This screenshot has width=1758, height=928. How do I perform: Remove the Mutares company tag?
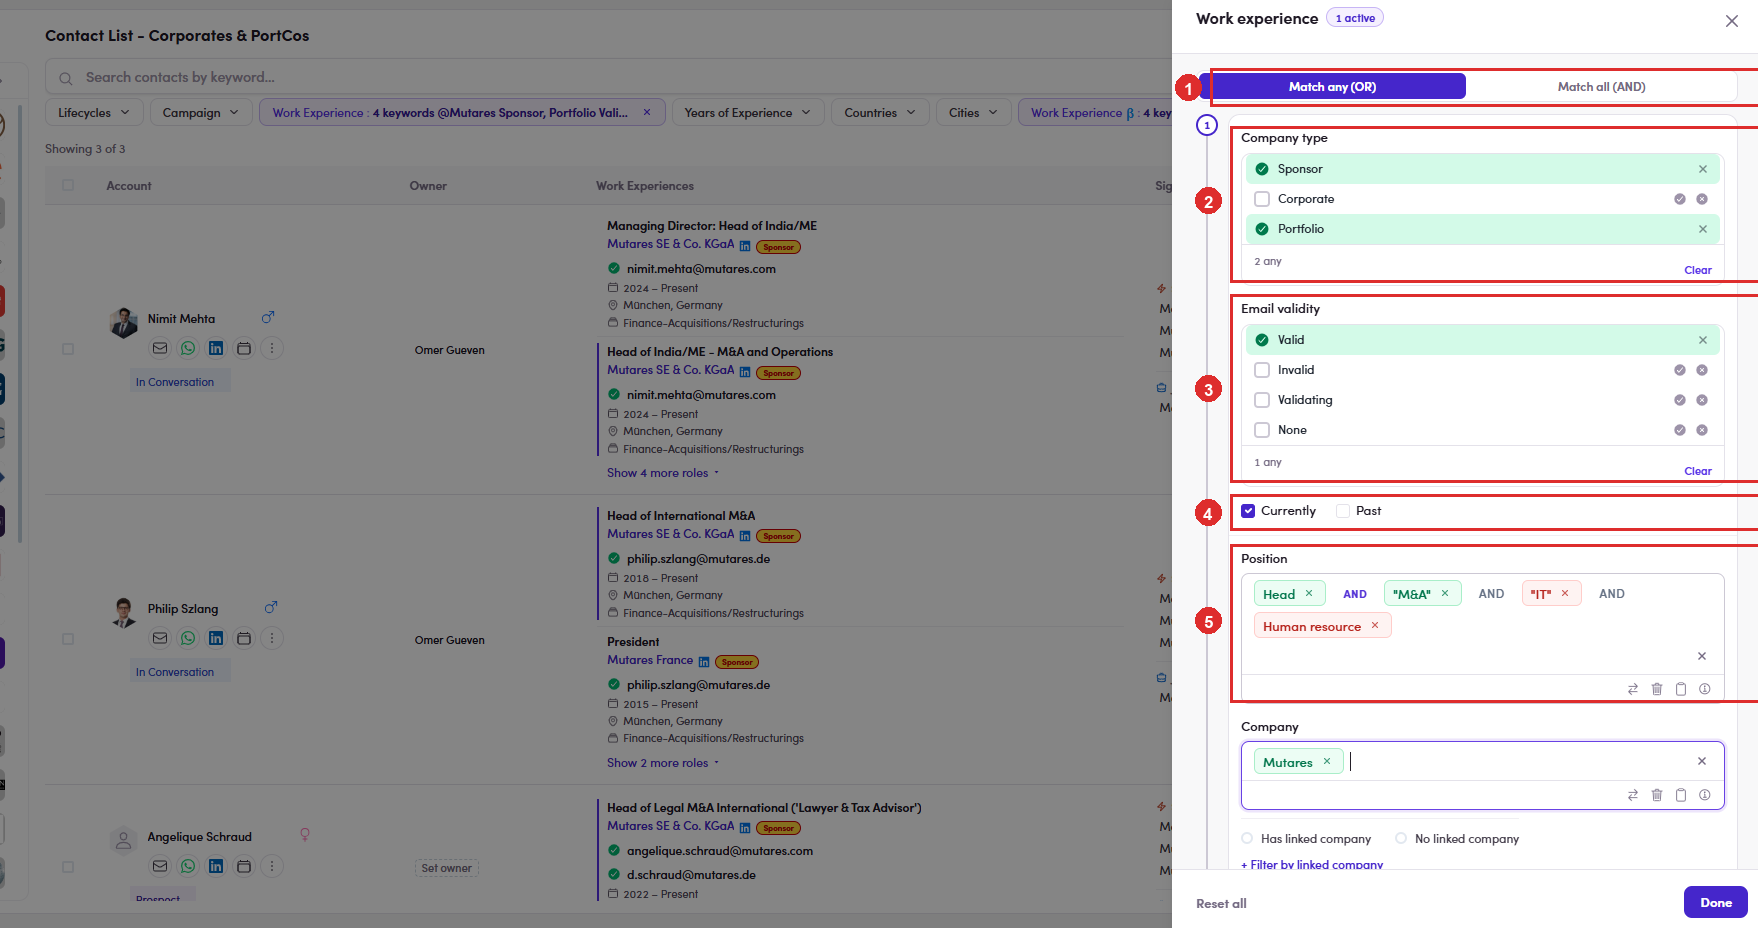coord(1327,762)
